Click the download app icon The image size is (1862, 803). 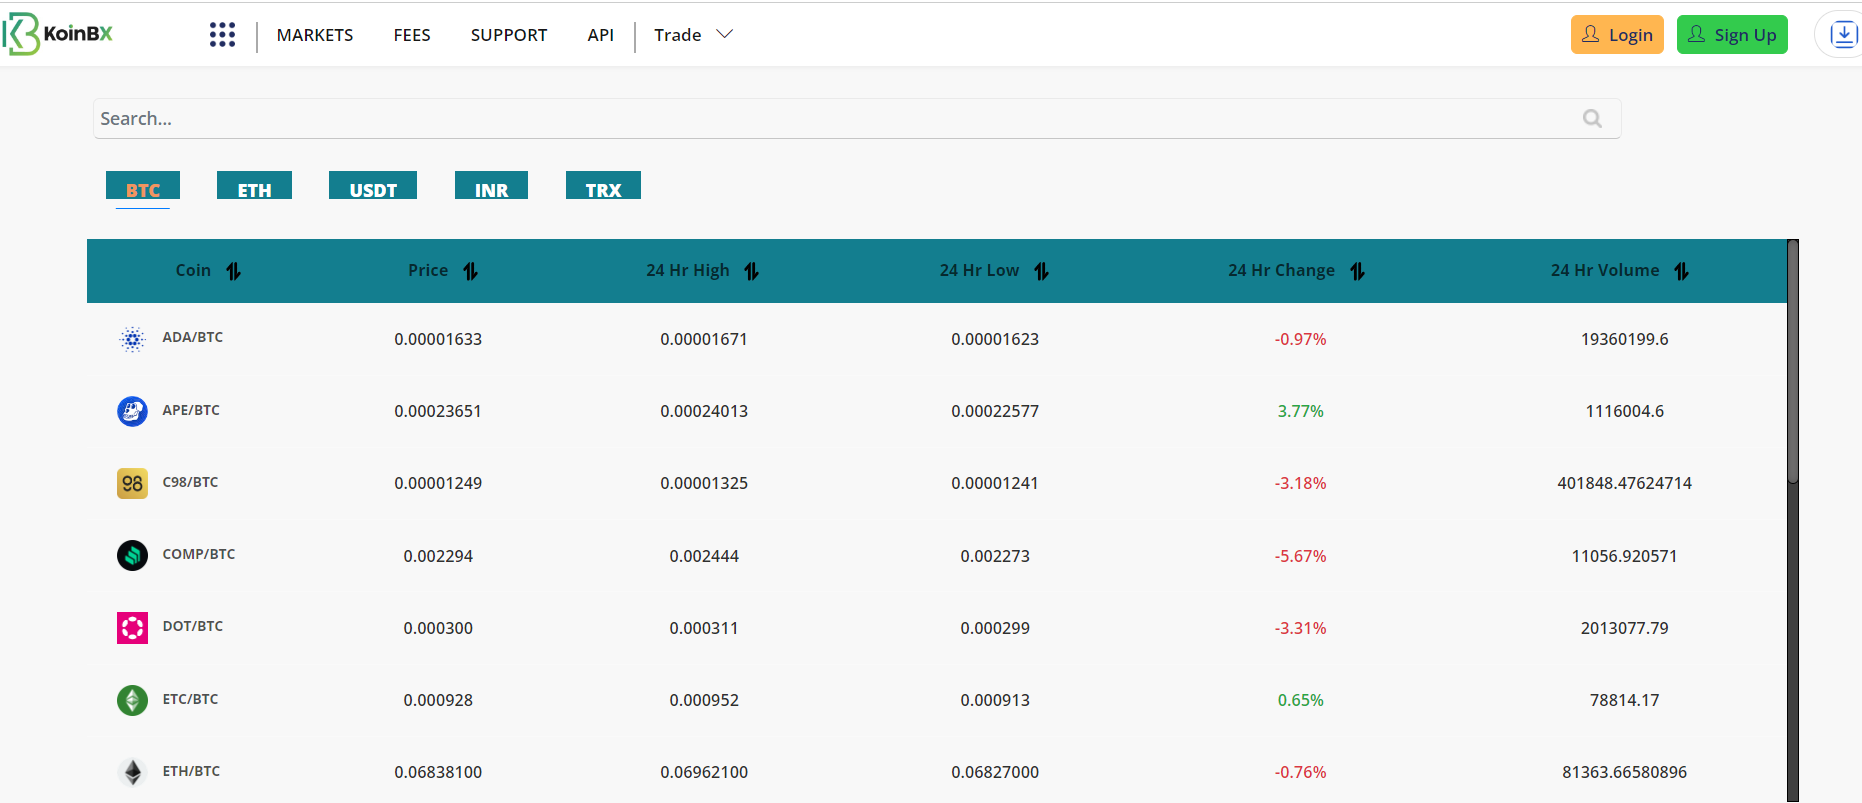[1843, 35]
